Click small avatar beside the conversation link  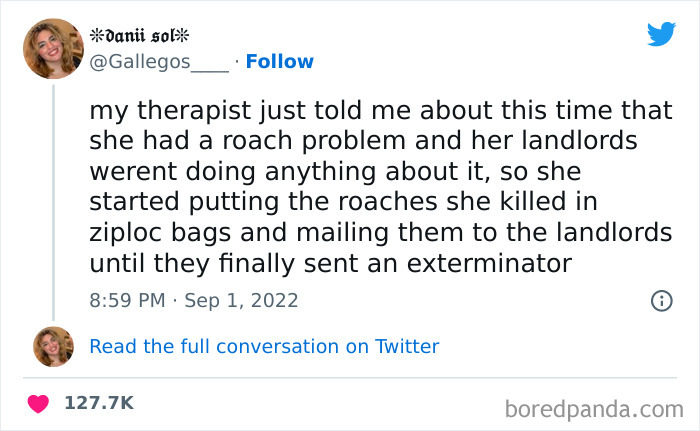point(53,346)
